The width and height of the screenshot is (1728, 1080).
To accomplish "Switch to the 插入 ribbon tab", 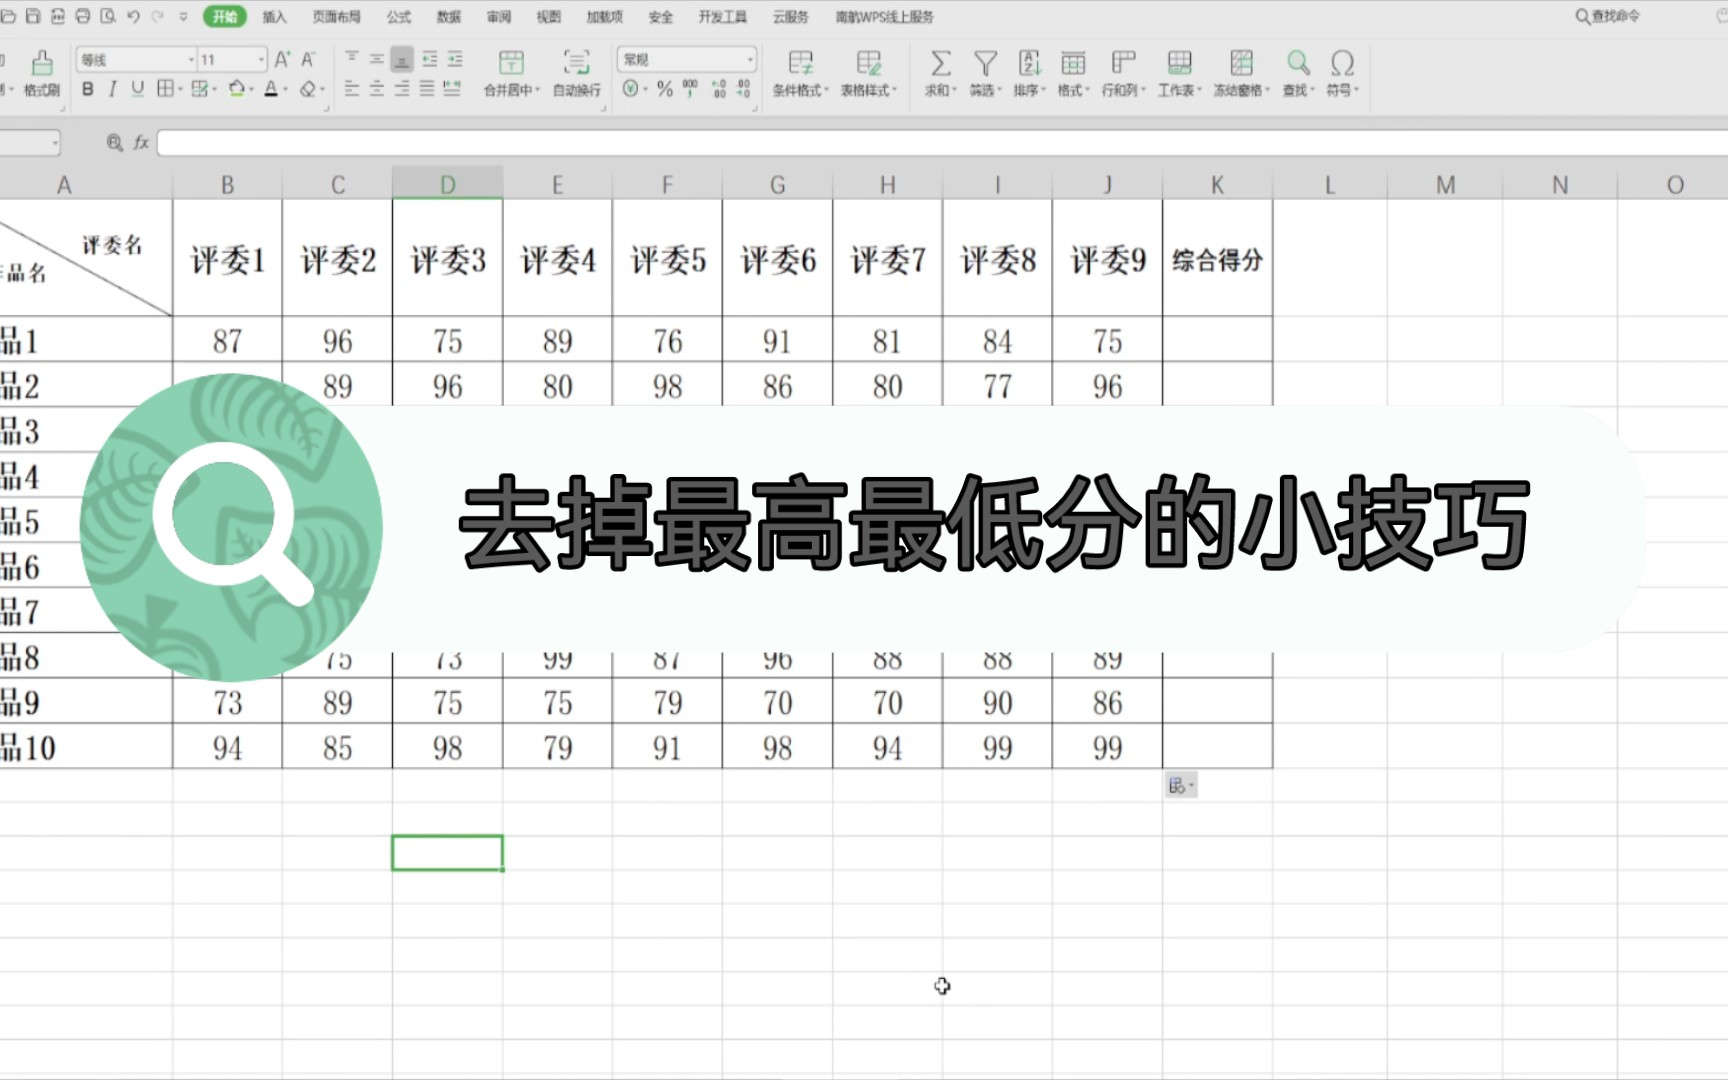I will click(273, 16).
